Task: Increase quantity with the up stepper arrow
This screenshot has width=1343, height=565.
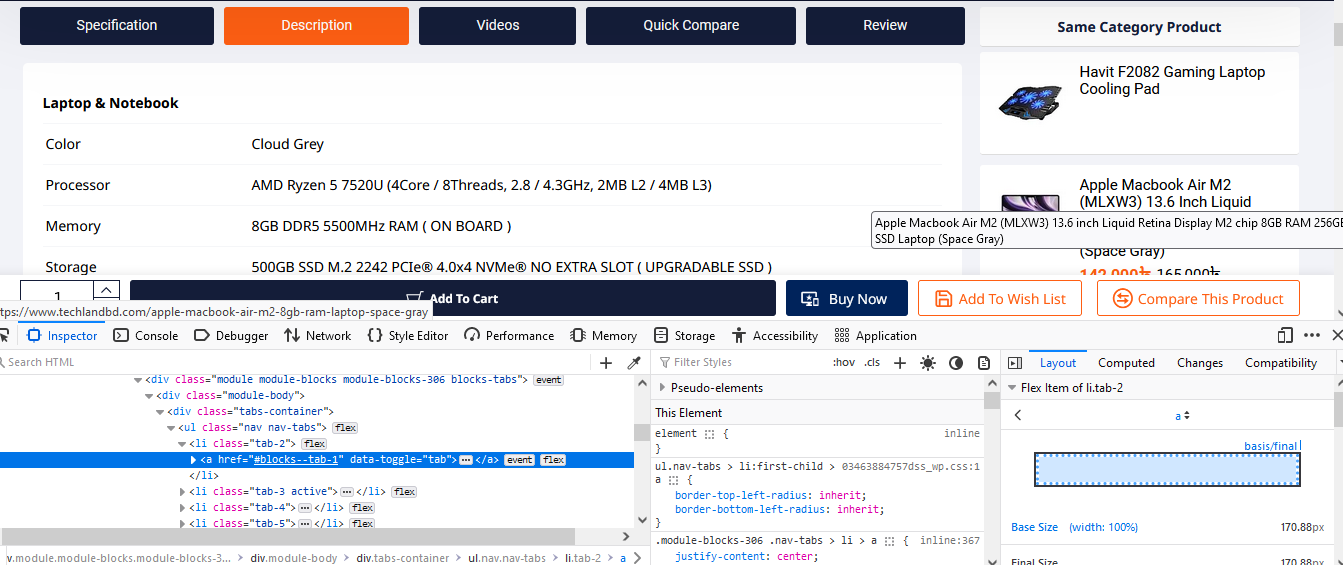Action: (x=107, y=289)
